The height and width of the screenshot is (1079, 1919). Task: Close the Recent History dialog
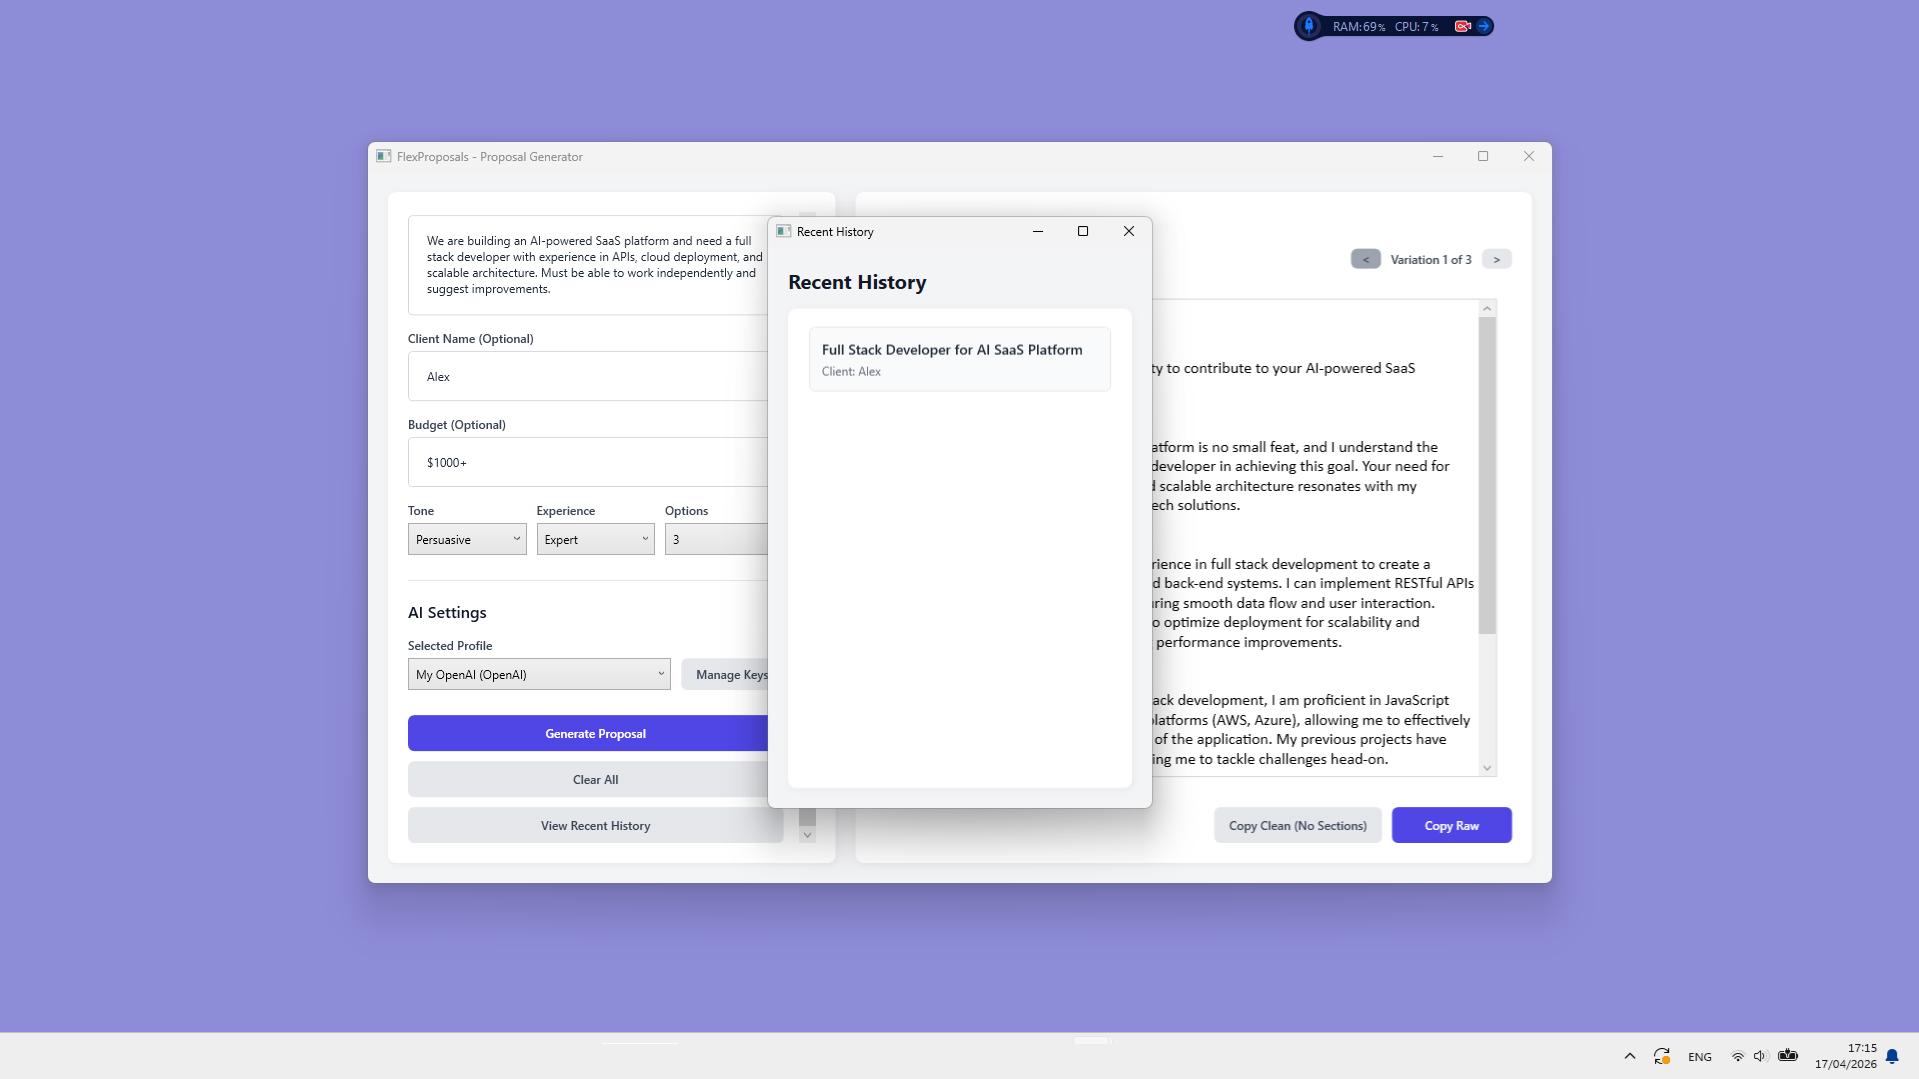click(1128, 231)
